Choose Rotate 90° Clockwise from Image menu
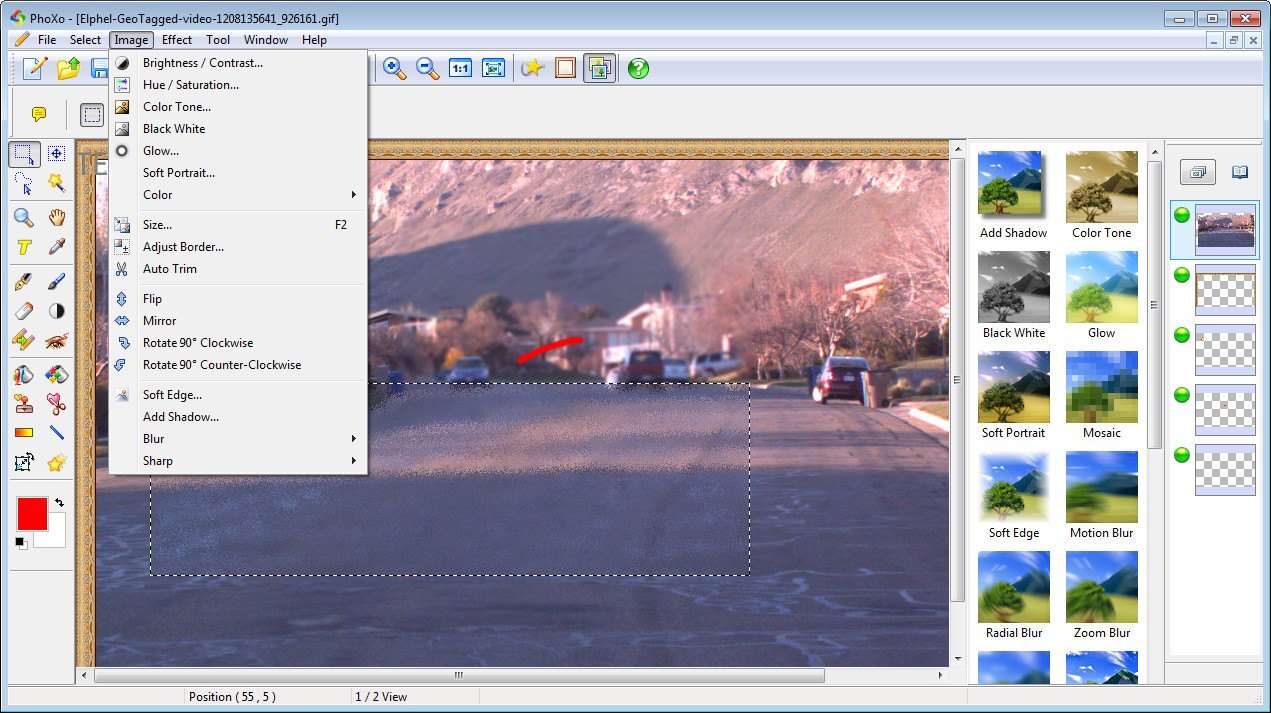This screenshot has height=713, width=1271. 197,342
